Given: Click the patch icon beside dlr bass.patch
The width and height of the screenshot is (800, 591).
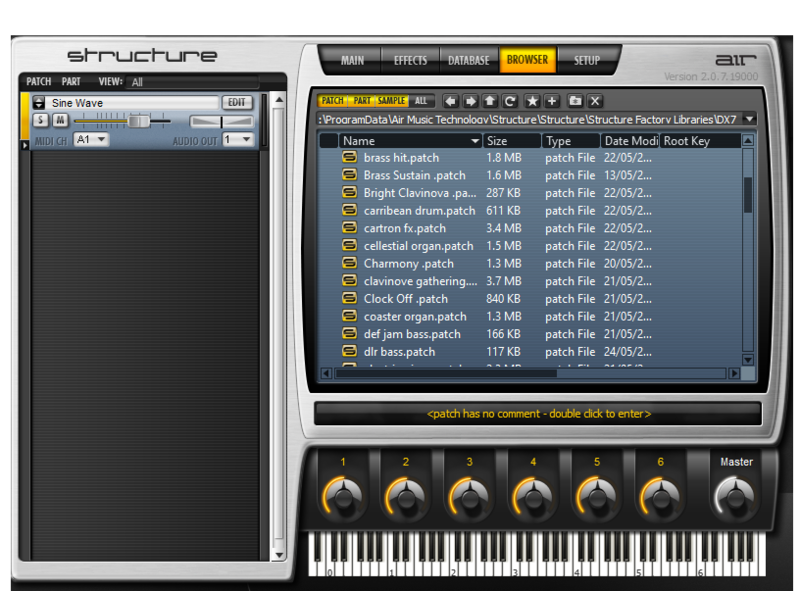Looking at the screenshot, I should 349,351.
